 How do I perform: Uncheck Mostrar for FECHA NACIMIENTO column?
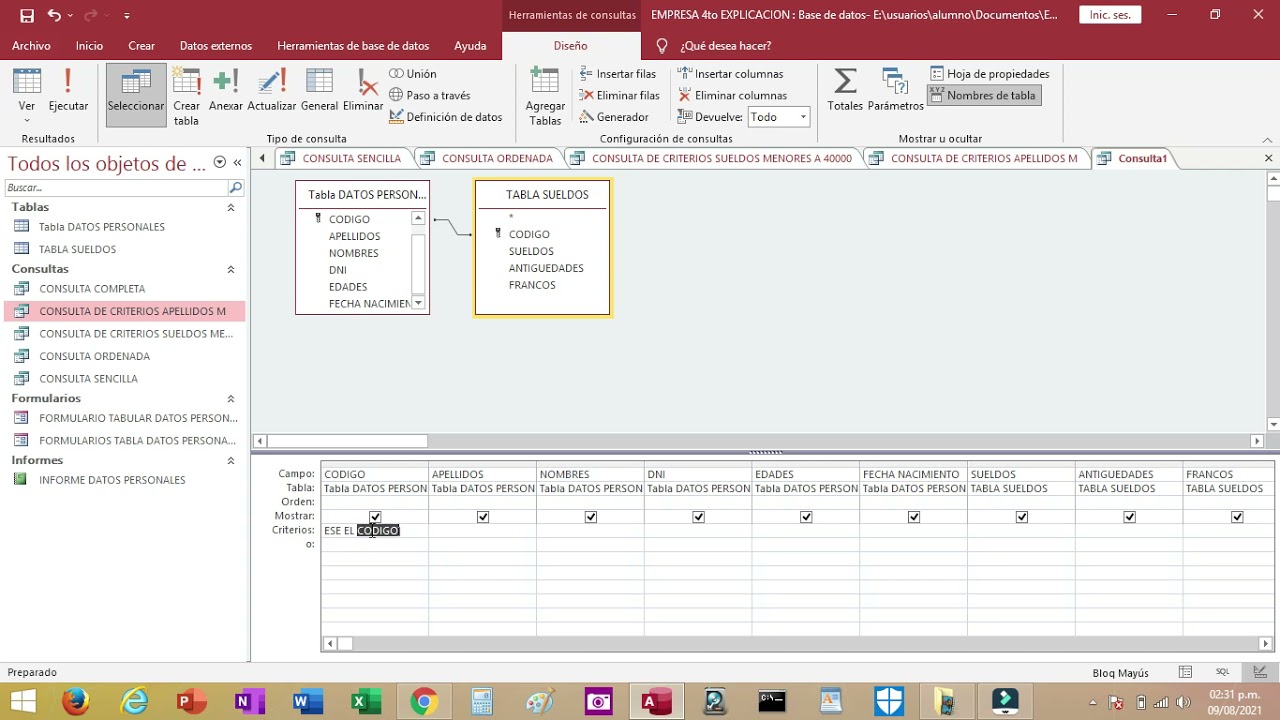(914, 517)
